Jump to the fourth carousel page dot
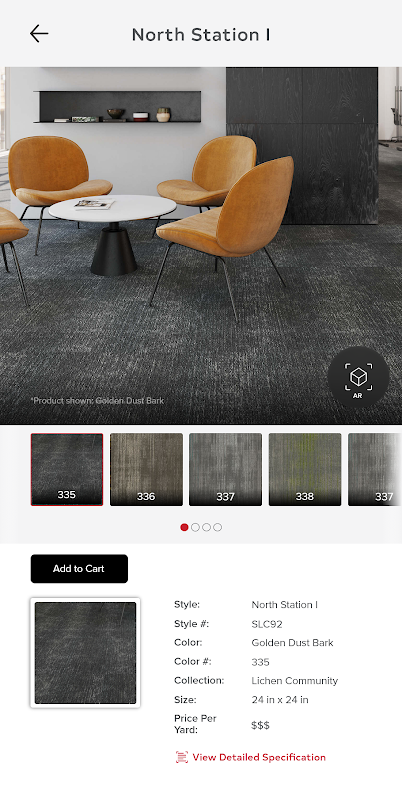Viewport: 402px width, 800px height. coord(218,527)
